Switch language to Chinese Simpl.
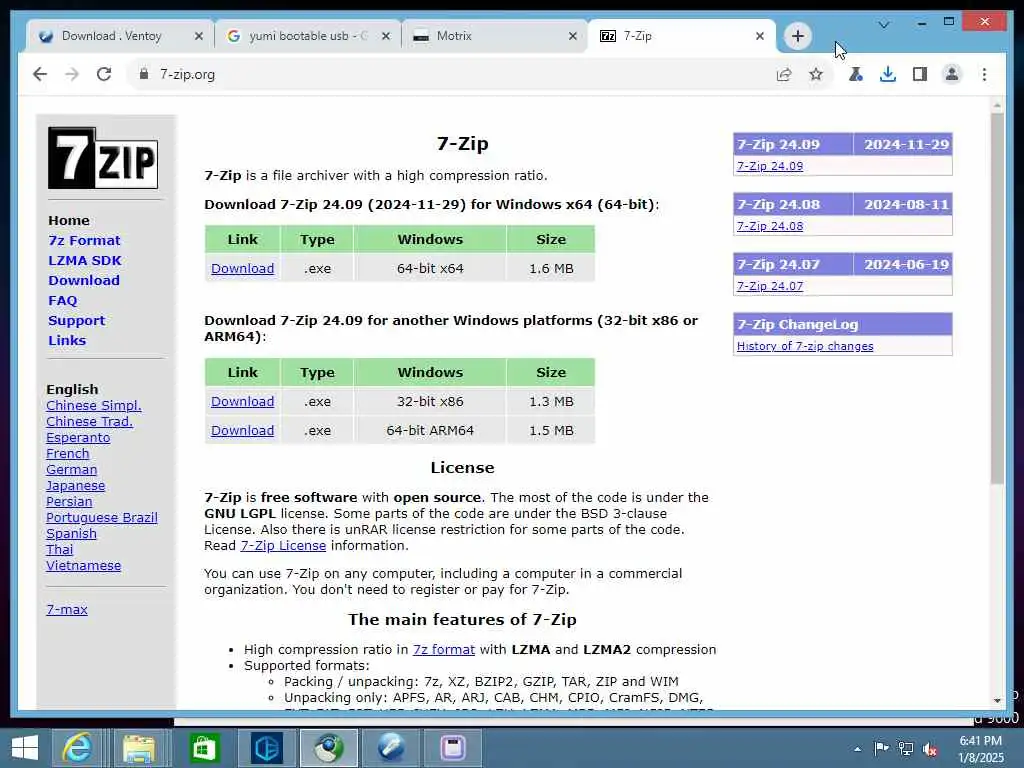 (93, 406)
